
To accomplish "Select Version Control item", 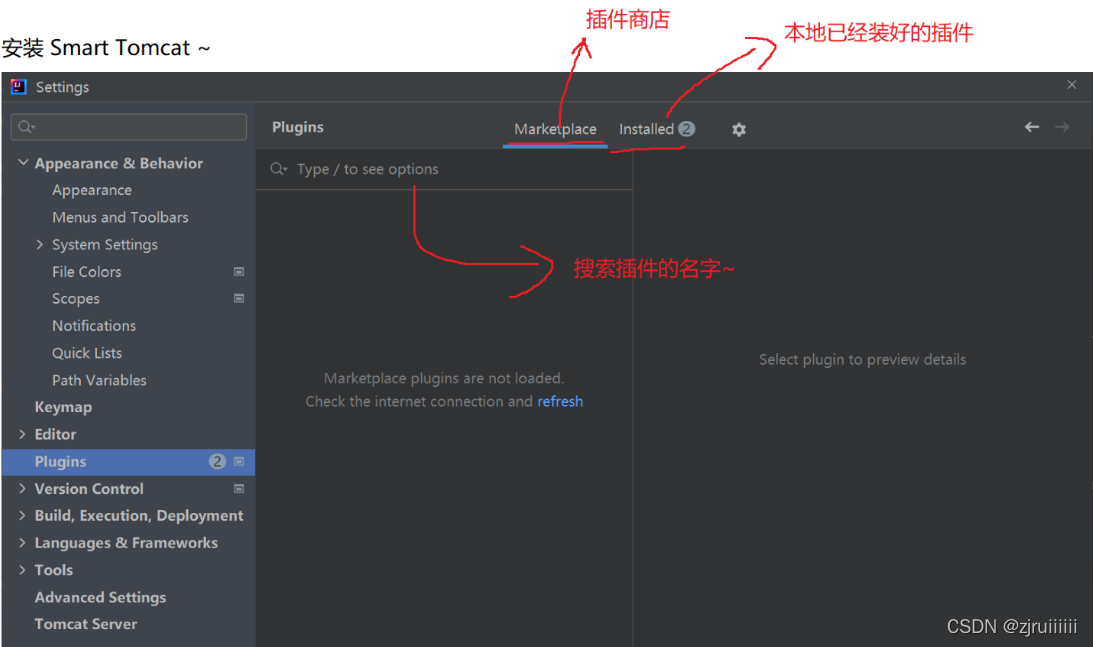I will tap(89, 489).
